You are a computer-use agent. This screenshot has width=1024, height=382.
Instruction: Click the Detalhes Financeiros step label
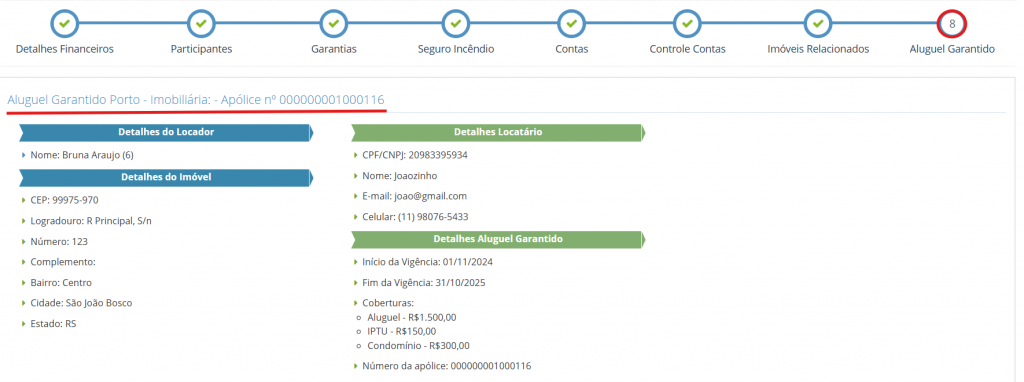(65, 50)
